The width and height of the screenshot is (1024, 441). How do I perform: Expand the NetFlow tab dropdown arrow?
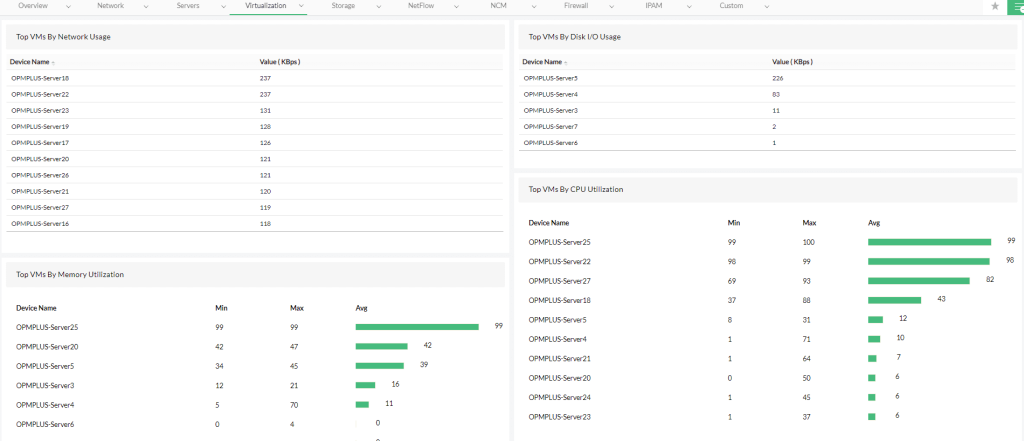pyautogui.click(x=455, y=6)
